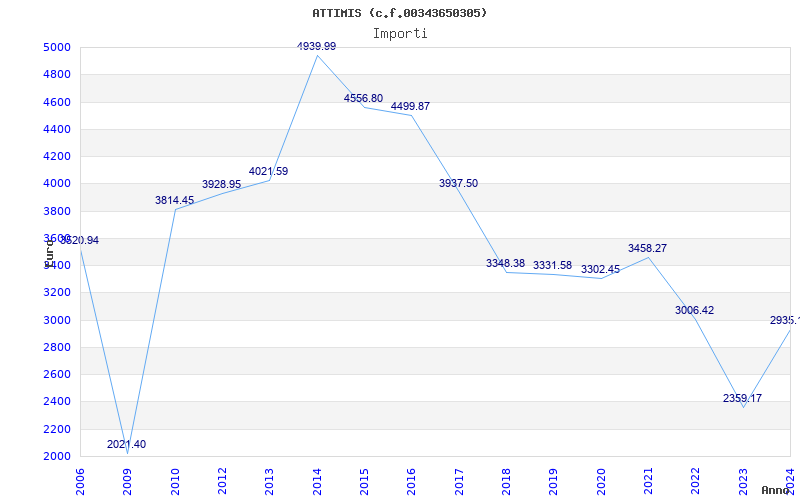This screenshot has height=500, width=800.
Task: Select data label 3348.38
Action: pyautogui.click(x=505, y=263)
